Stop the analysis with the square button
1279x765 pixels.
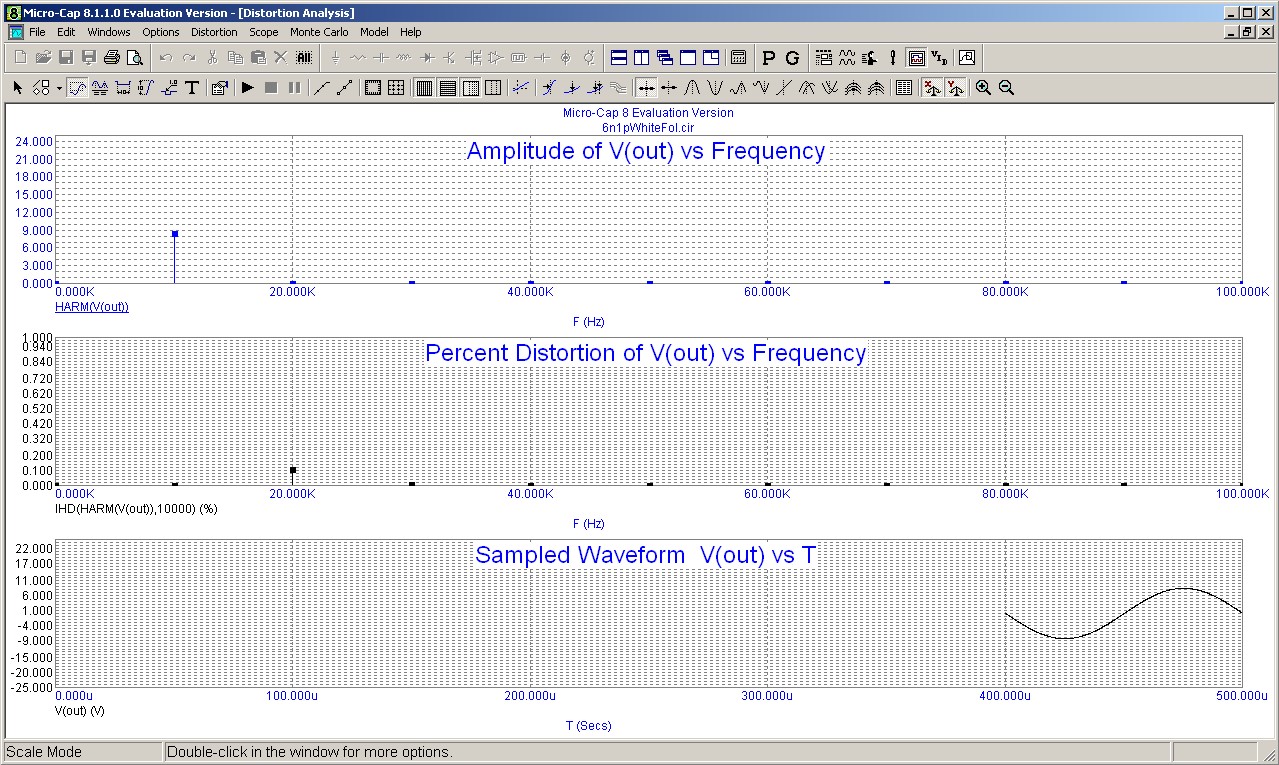[271, 88]
